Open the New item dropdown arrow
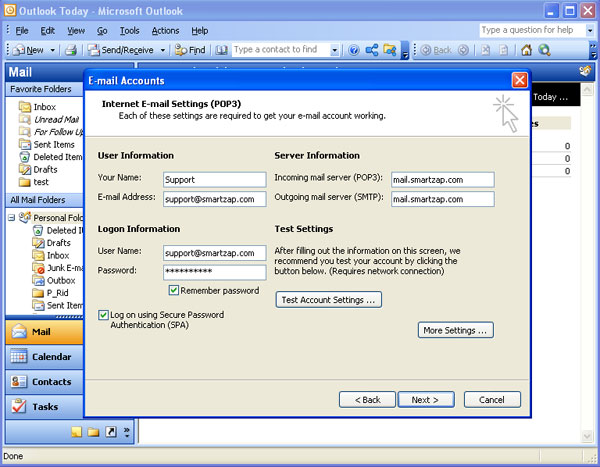Viewport: 600px width, 467px height. 52,50
